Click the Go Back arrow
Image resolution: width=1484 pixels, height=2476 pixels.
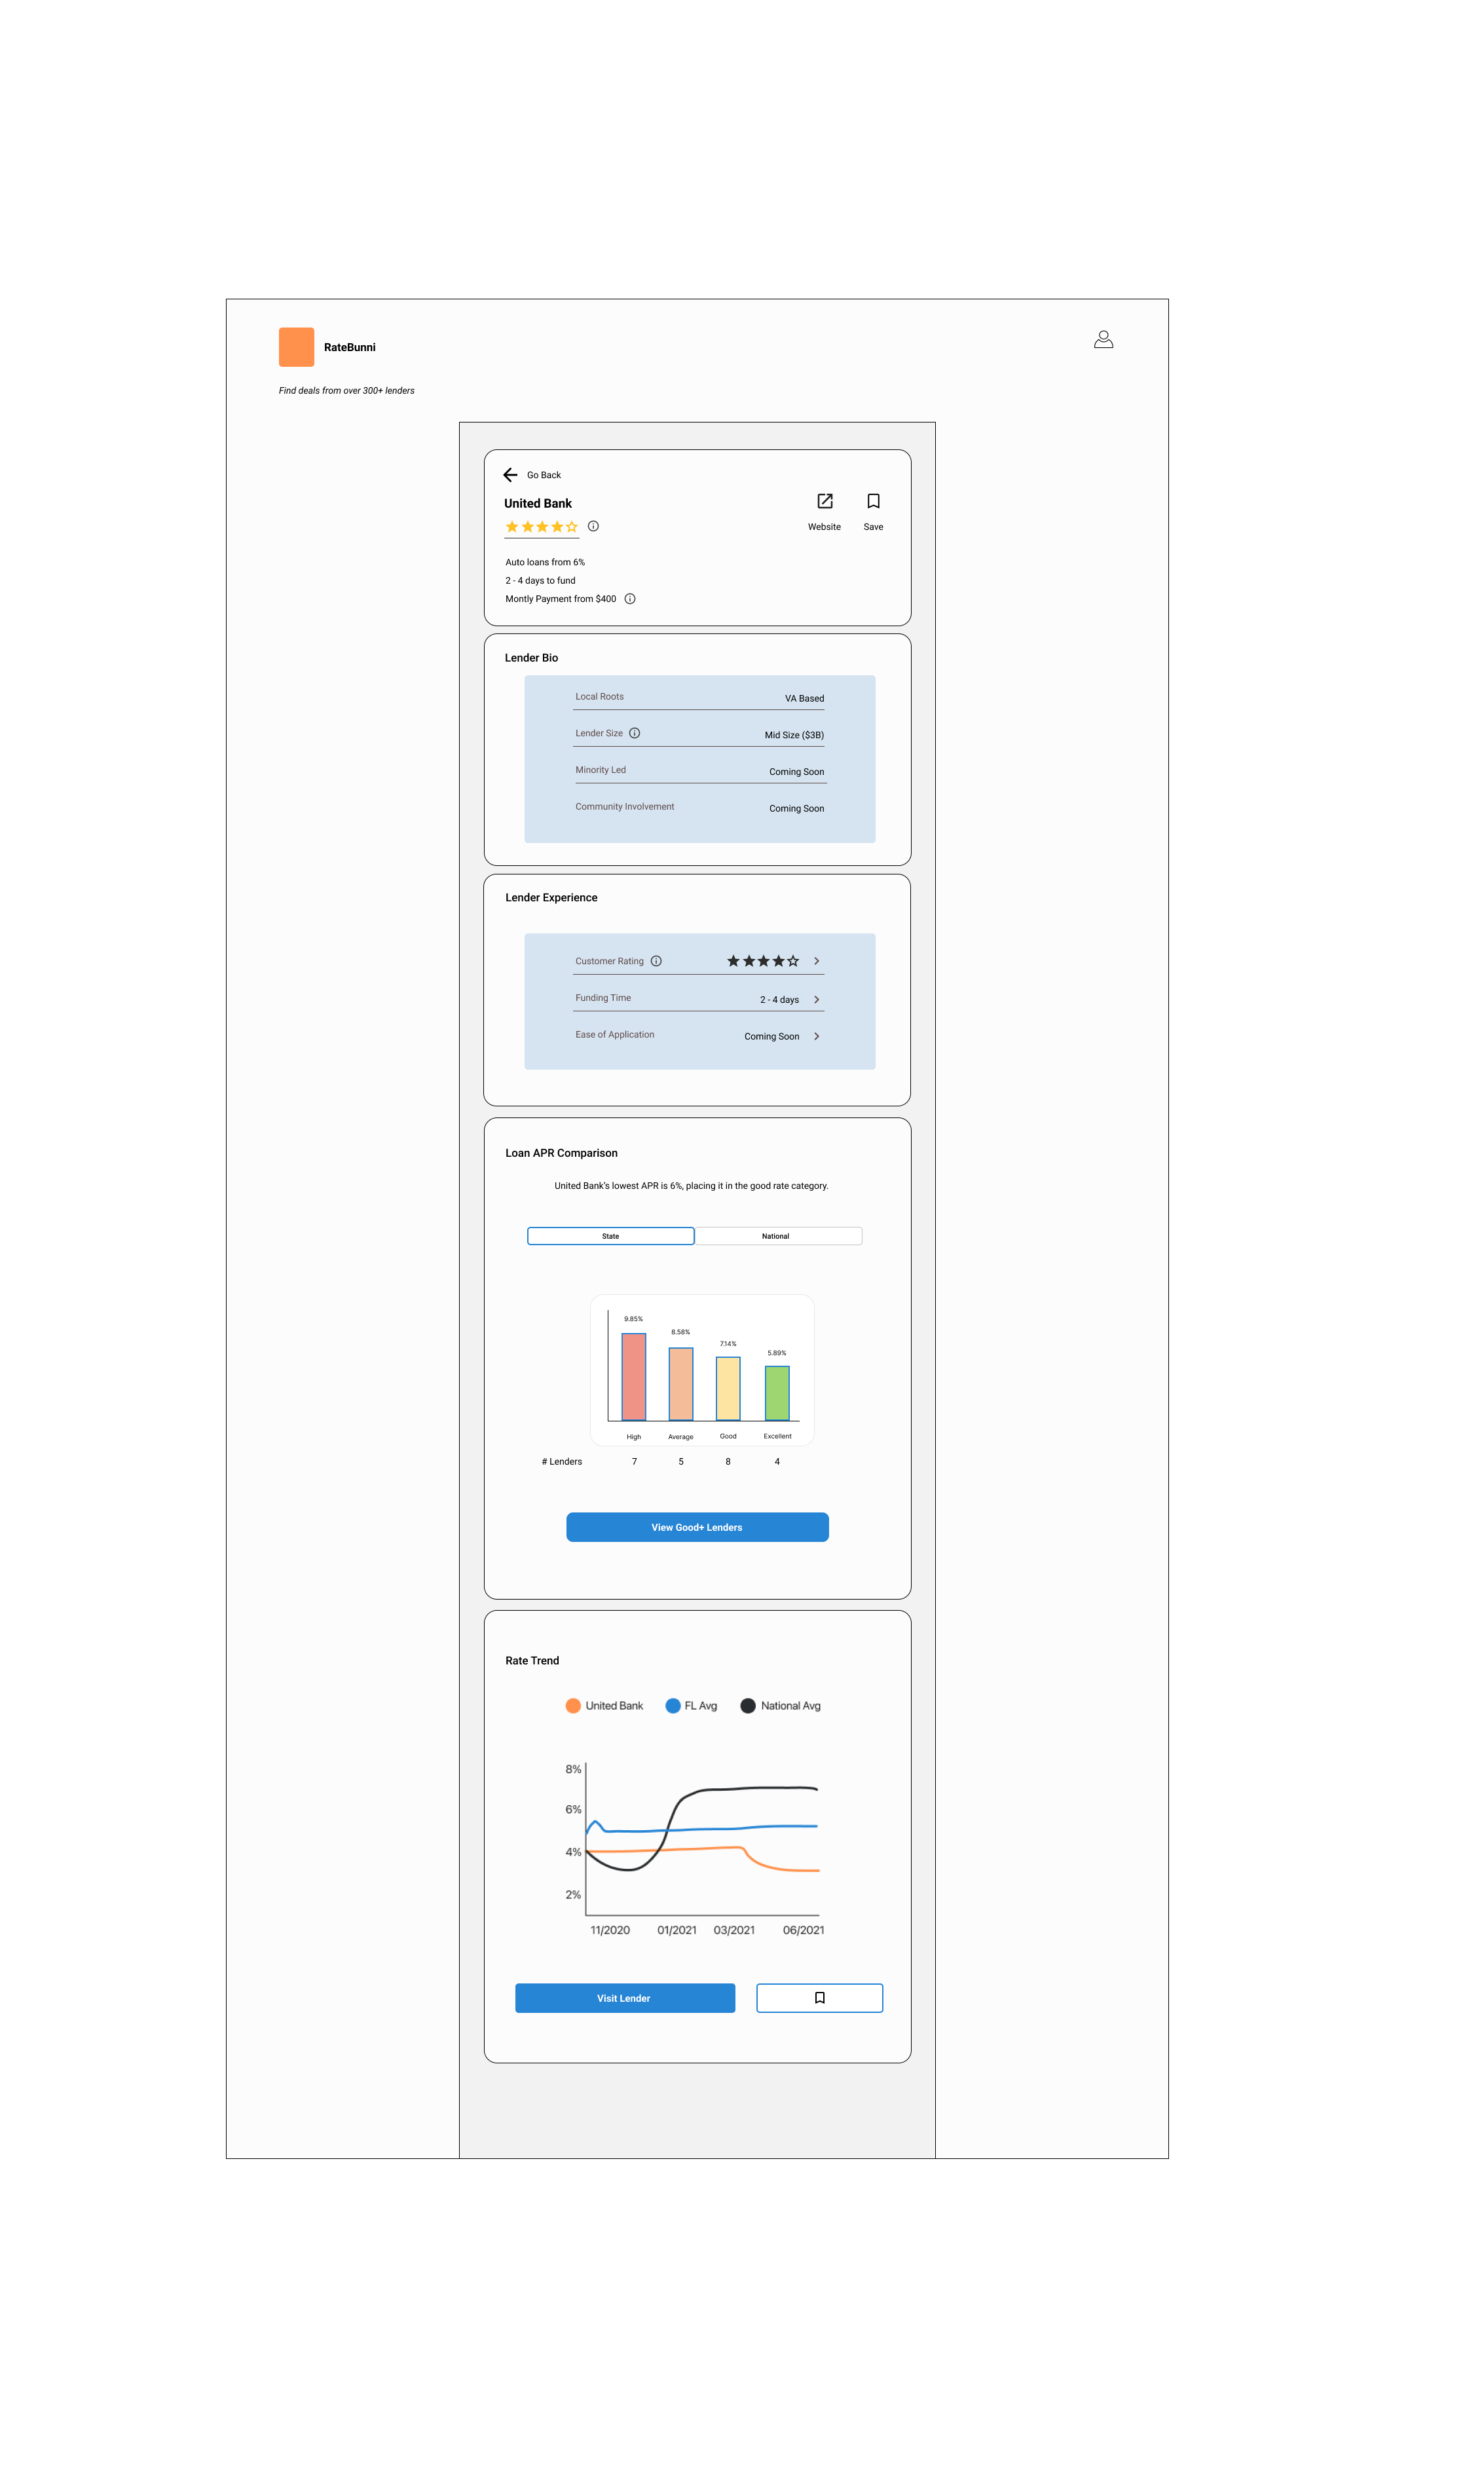[x=510, y=475]
